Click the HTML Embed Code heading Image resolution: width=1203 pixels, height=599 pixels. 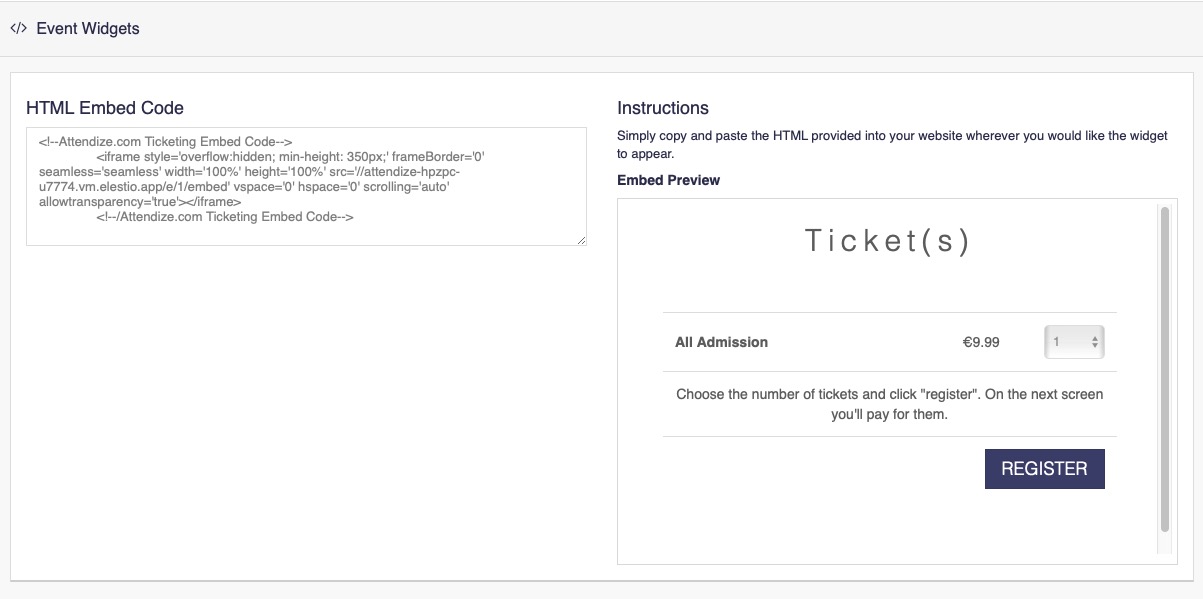(105, 108)
